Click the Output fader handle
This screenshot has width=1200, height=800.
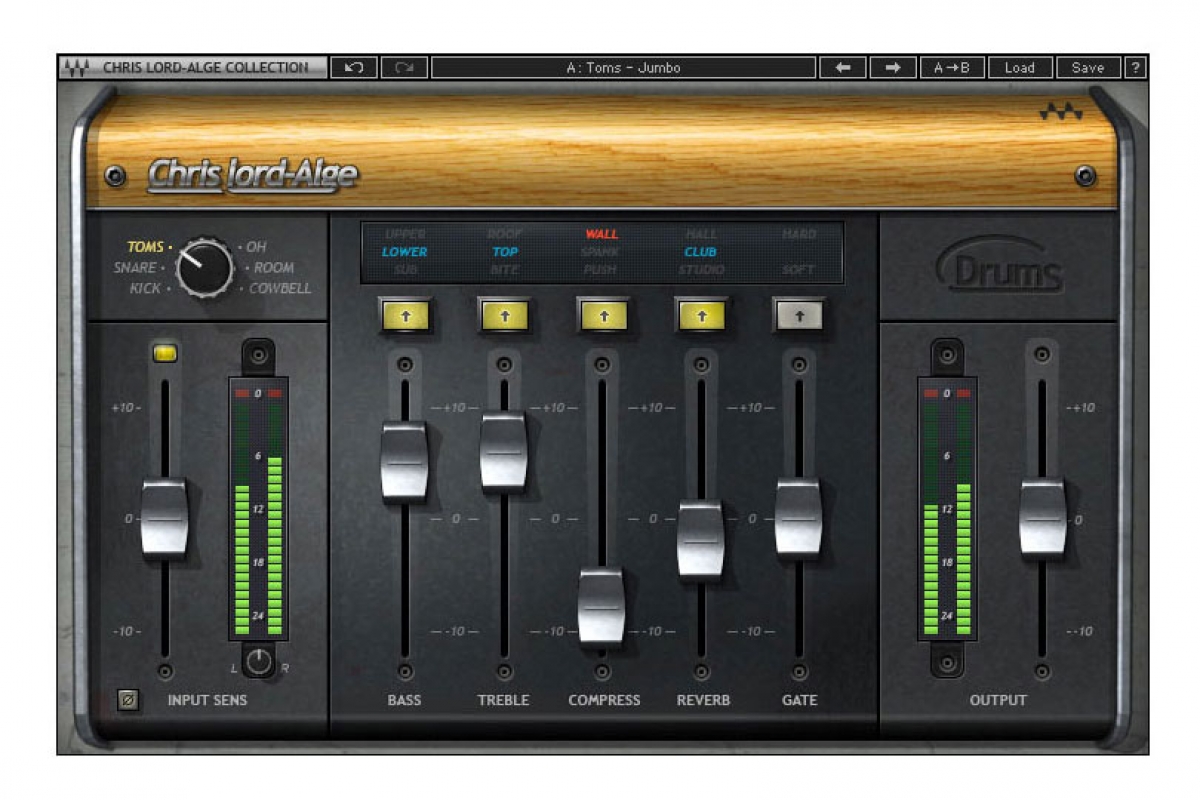point(1043,518)
